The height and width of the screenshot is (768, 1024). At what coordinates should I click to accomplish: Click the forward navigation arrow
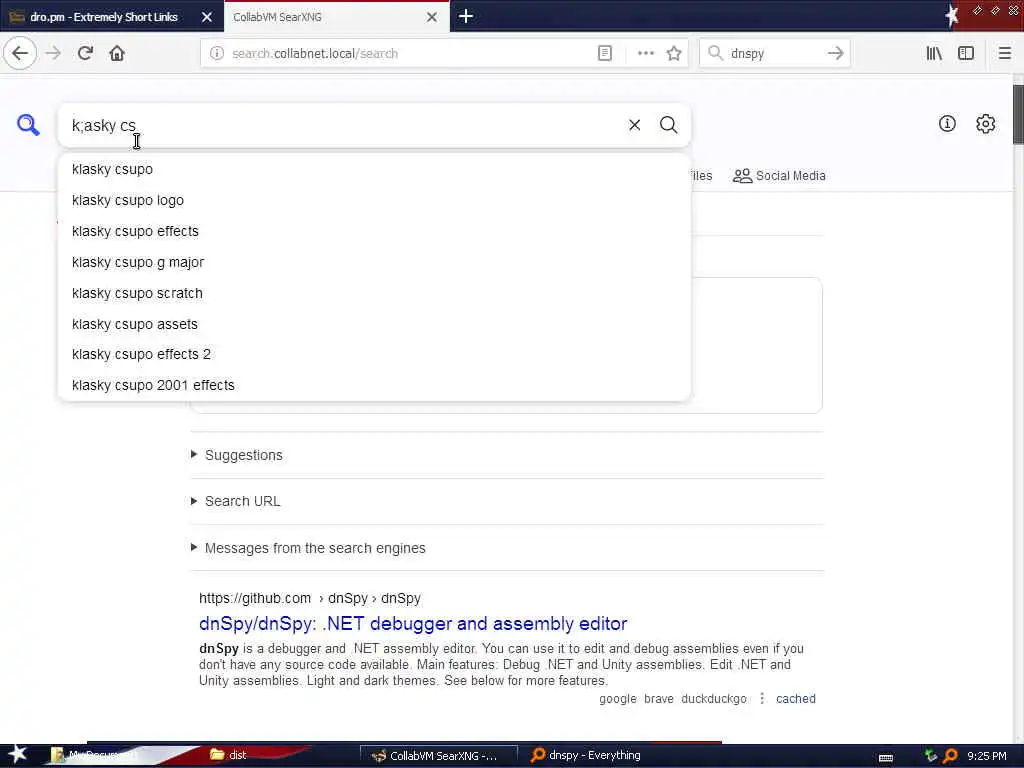pyautogui.click(x=54, y=54)
